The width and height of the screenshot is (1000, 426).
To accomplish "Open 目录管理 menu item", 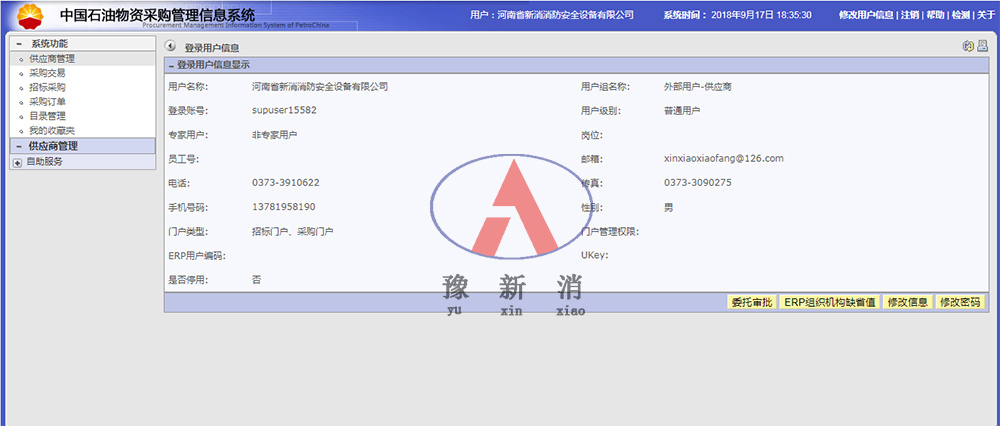I will 47,116.
